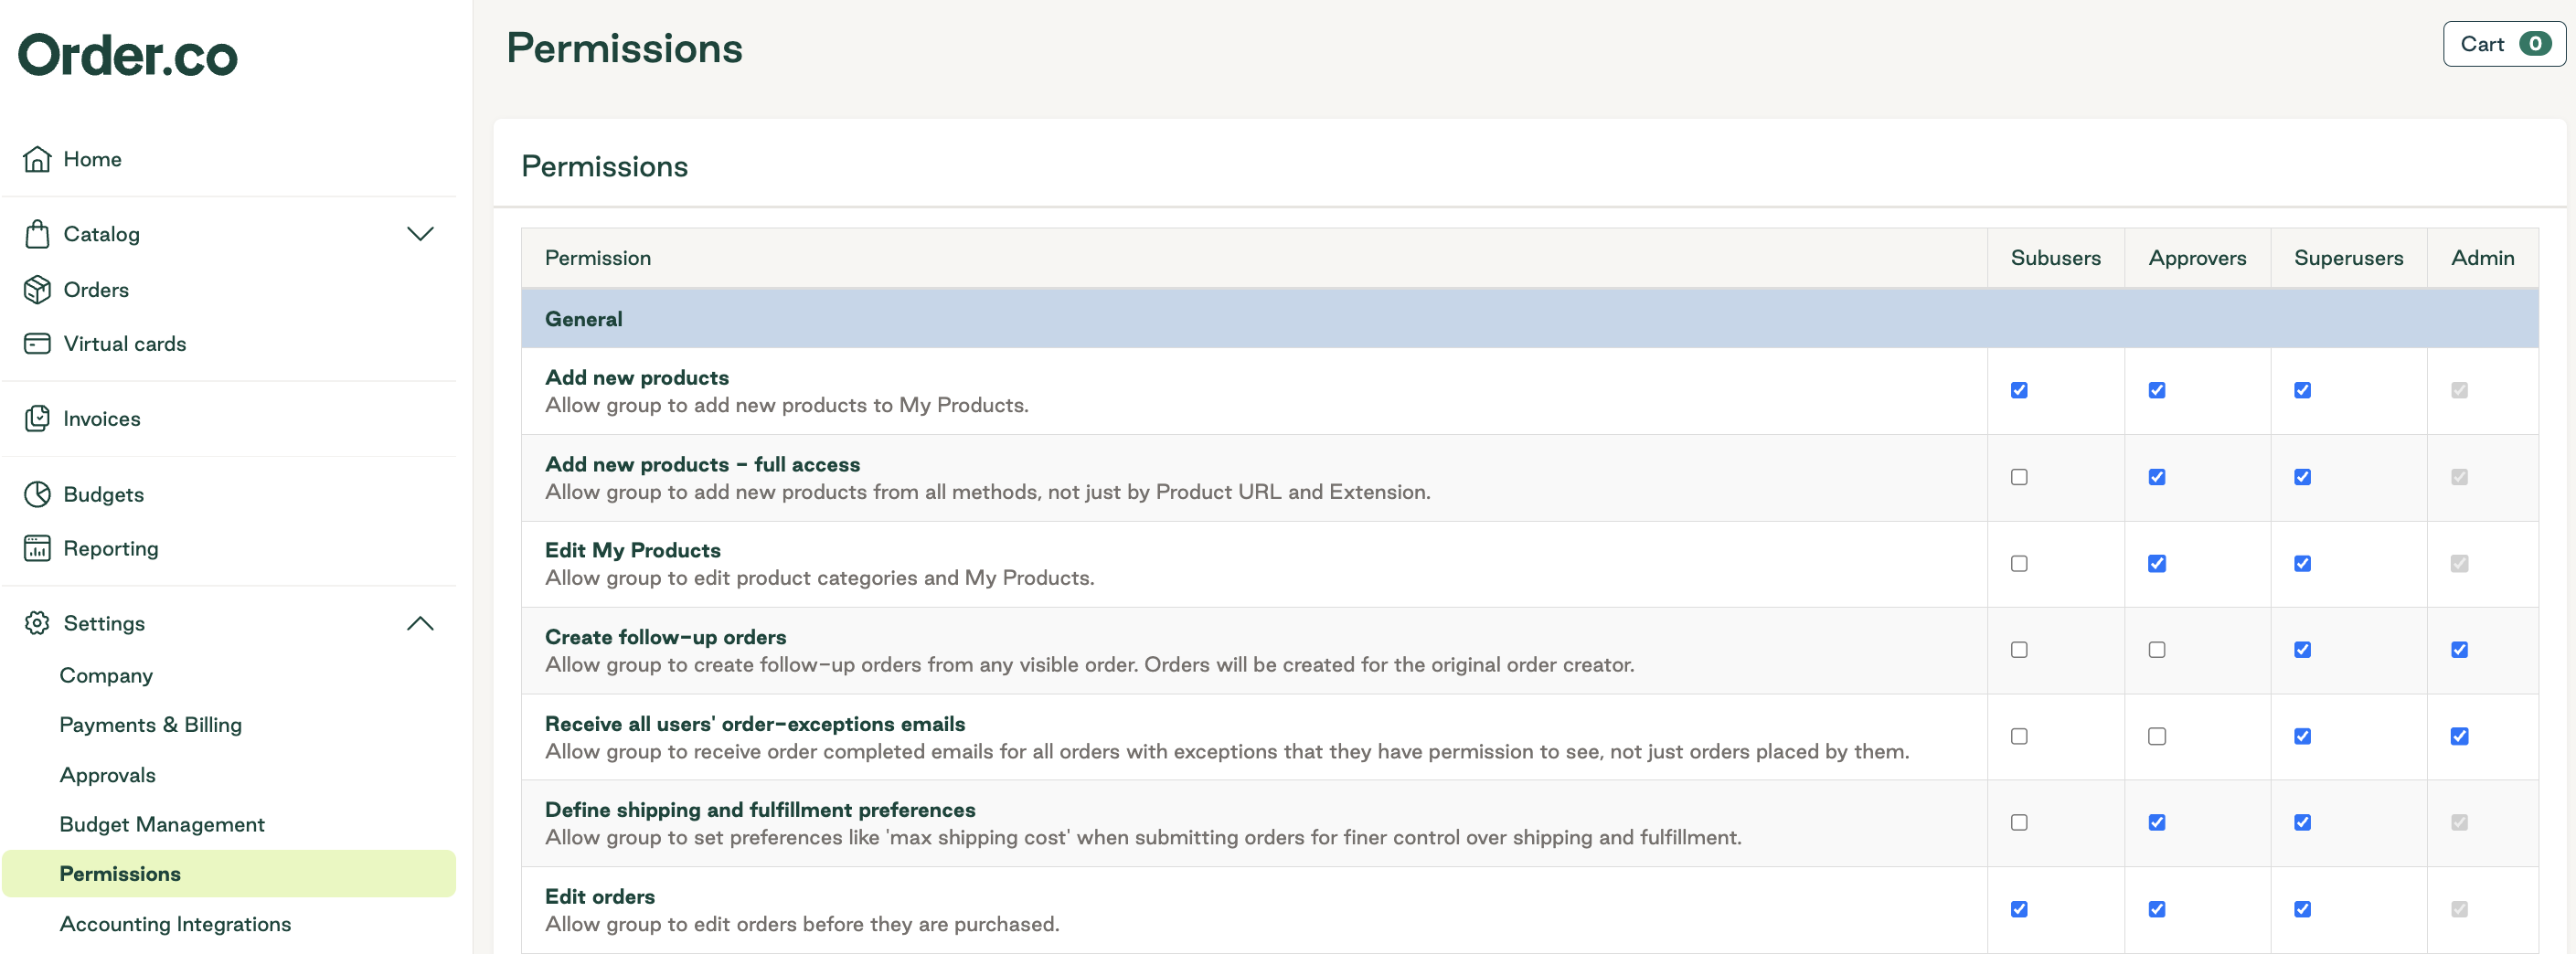Click the Virtual cards icon
This screenshot has width=2576, height=954.
37,344
